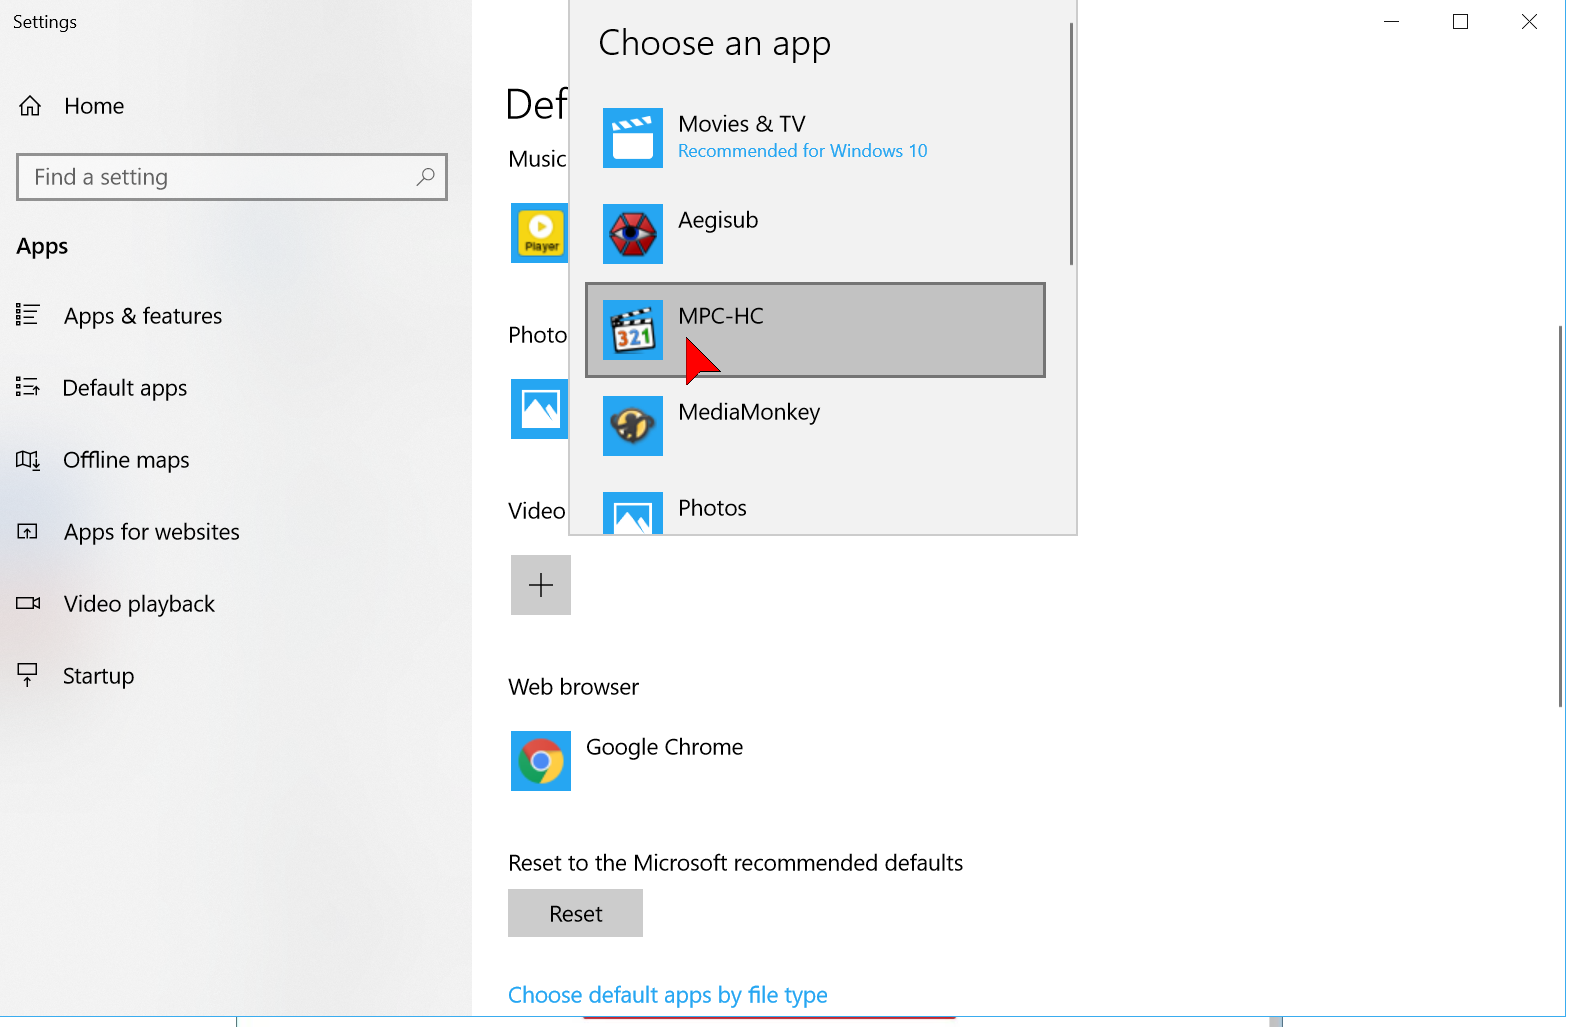
Task: Click the Startup sidebar icon
Action: click(x=28, y=675)
